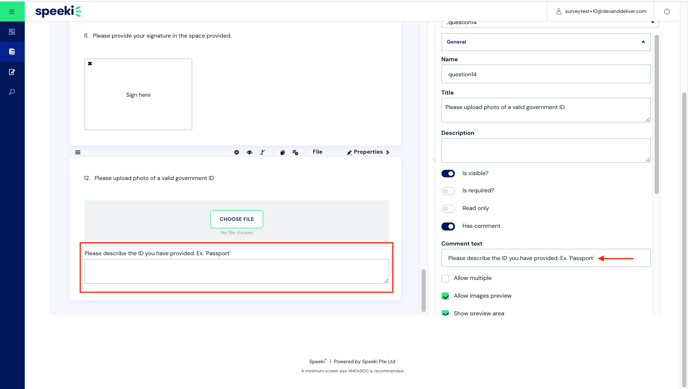The width and height of the screenshot is (688, 389).
Task: Select question 11 signature title text
Action: [161, 36]
